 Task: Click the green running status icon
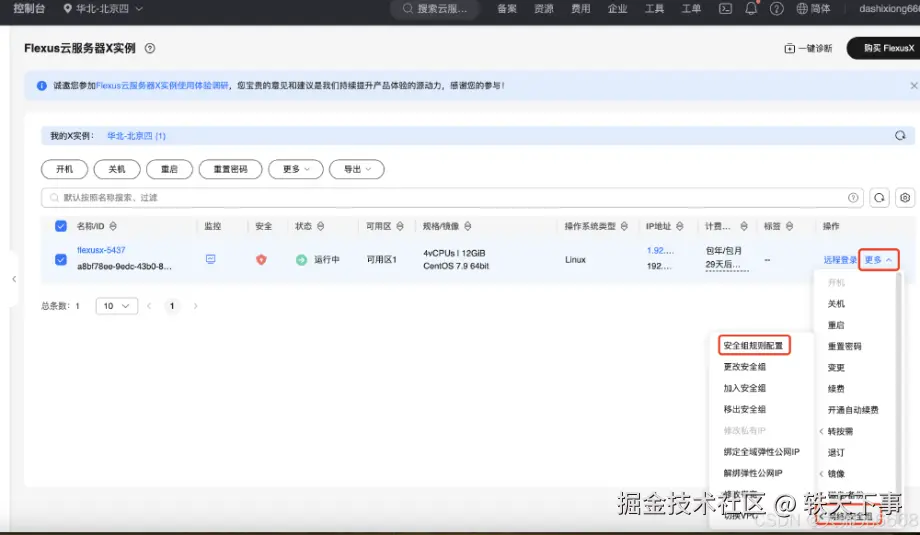coord(301,259)
